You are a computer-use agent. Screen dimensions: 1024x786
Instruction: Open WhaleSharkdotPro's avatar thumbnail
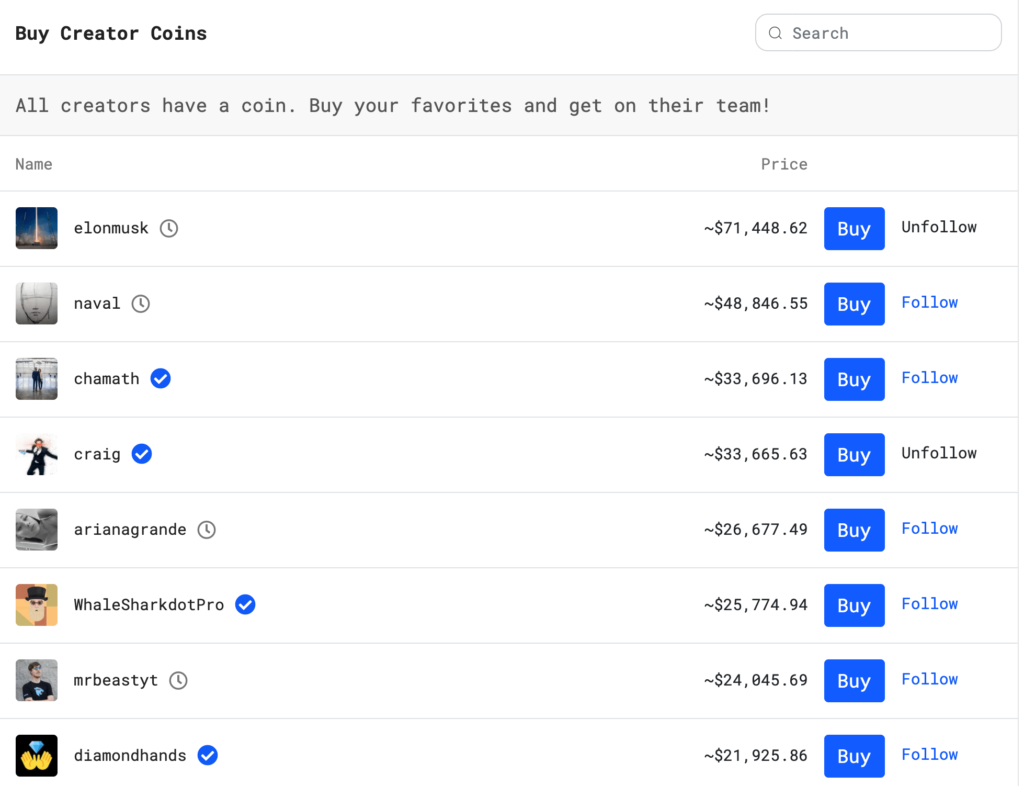pyautogui.click(x=37, y=605)
